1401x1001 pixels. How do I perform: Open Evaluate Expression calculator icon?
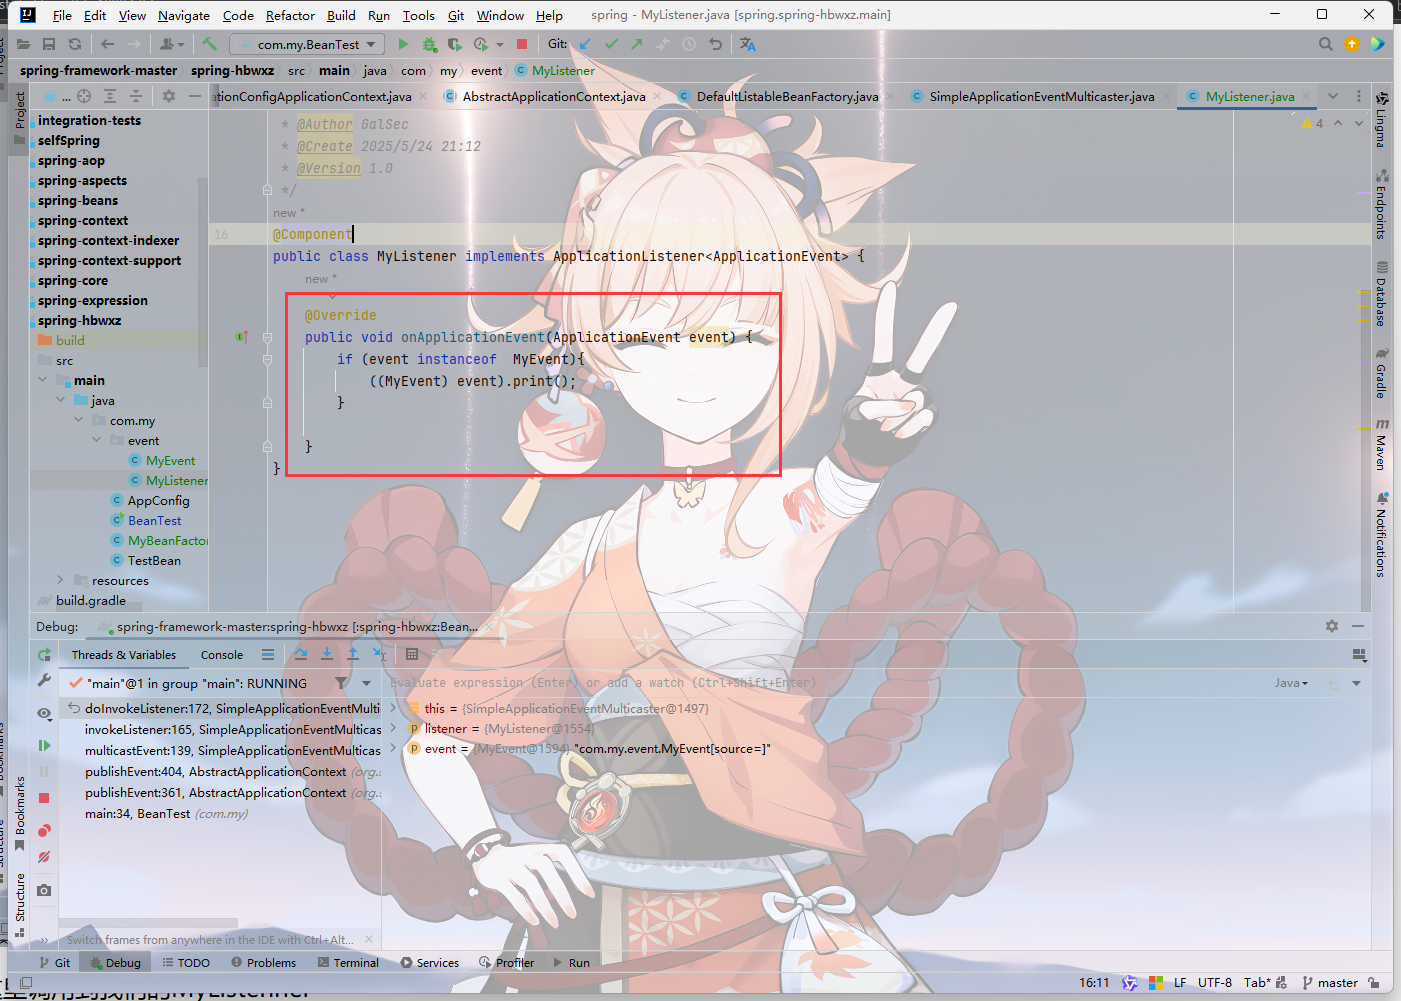click(x=412, y=654)
